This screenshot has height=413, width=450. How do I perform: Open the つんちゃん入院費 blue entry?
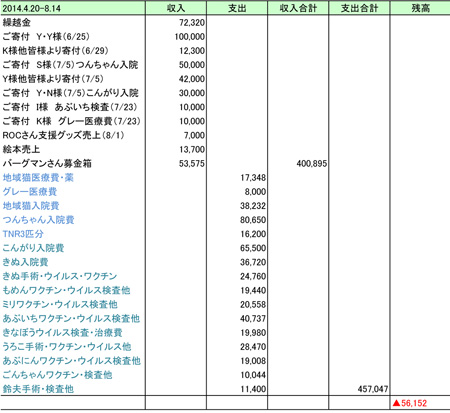point(38,220)
